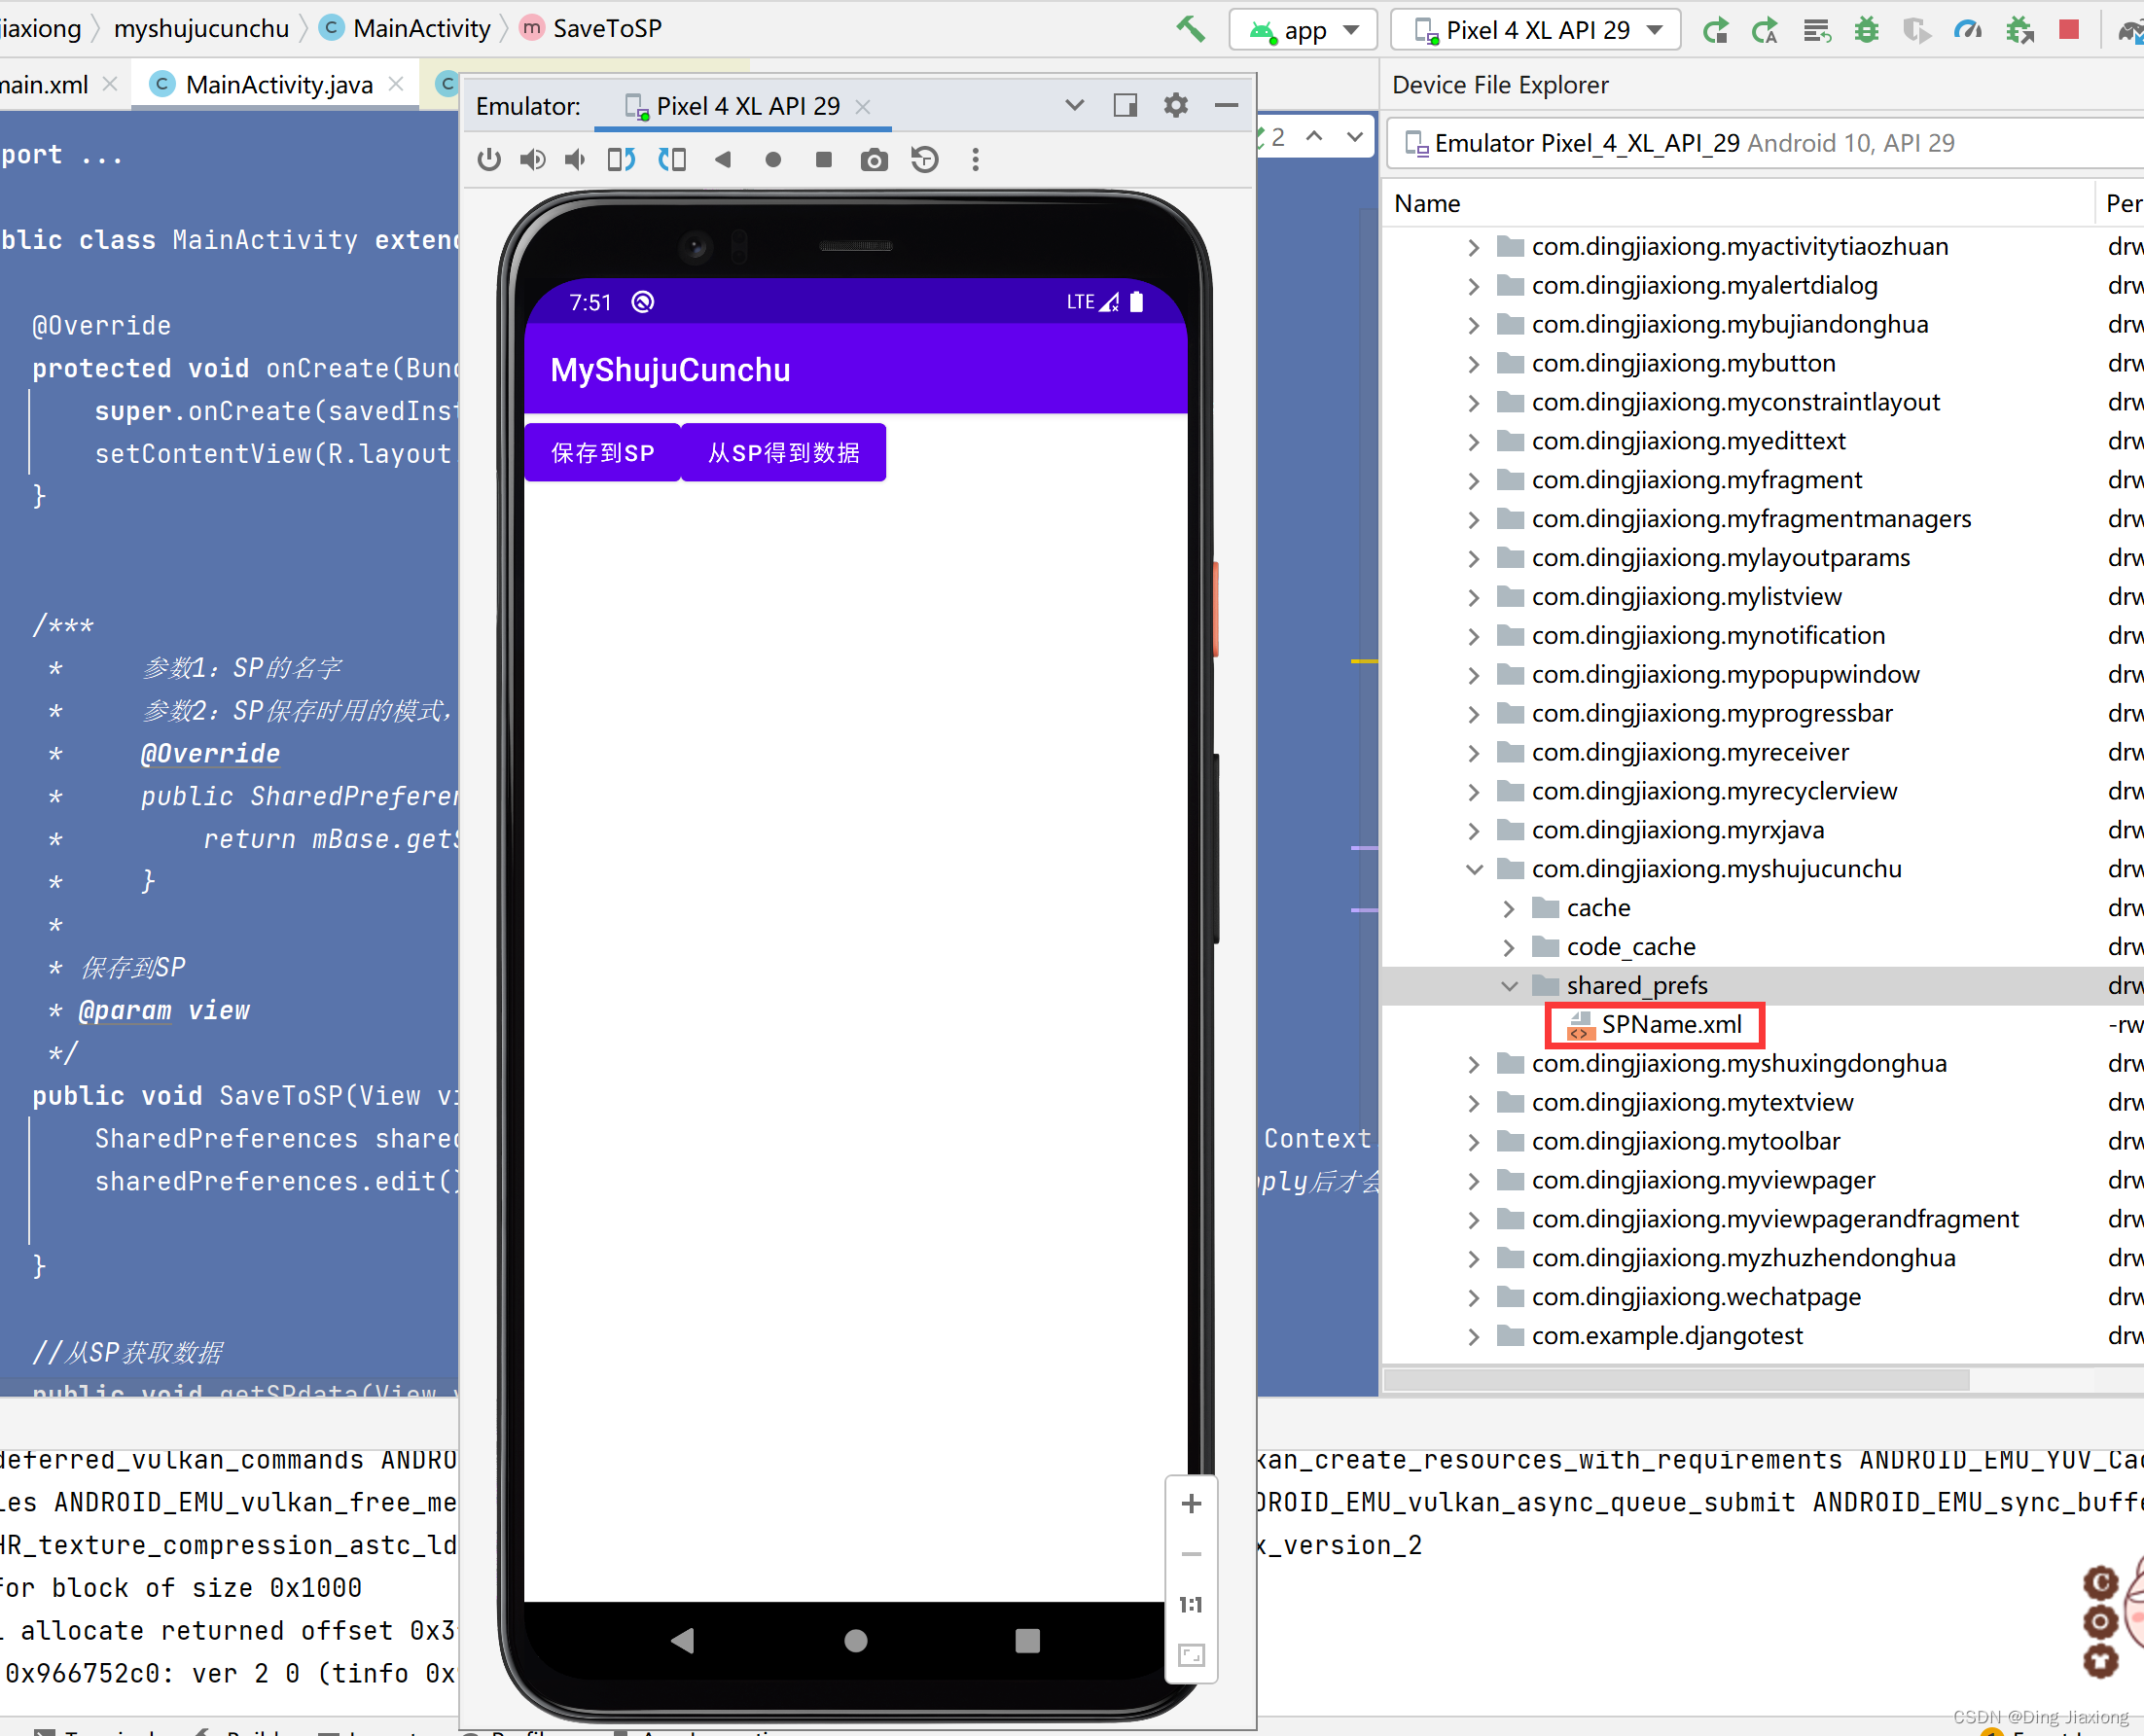Screen dimensions: 2144x1736
Task: Collapse the com.dingjiaxiong.myshujucunchu folder
Action: pyautogui.click(x=1474, y=869)
